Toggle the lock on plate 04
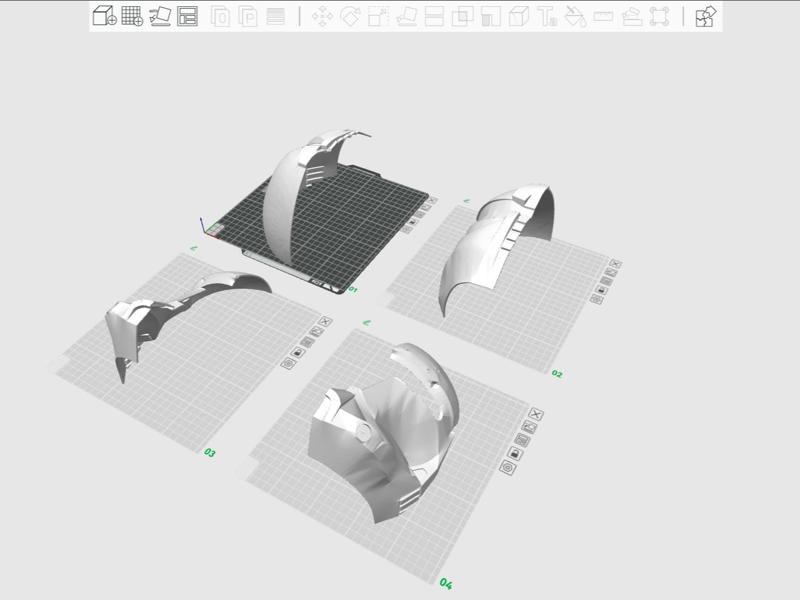The image size is (800, 600). (515, 453)
